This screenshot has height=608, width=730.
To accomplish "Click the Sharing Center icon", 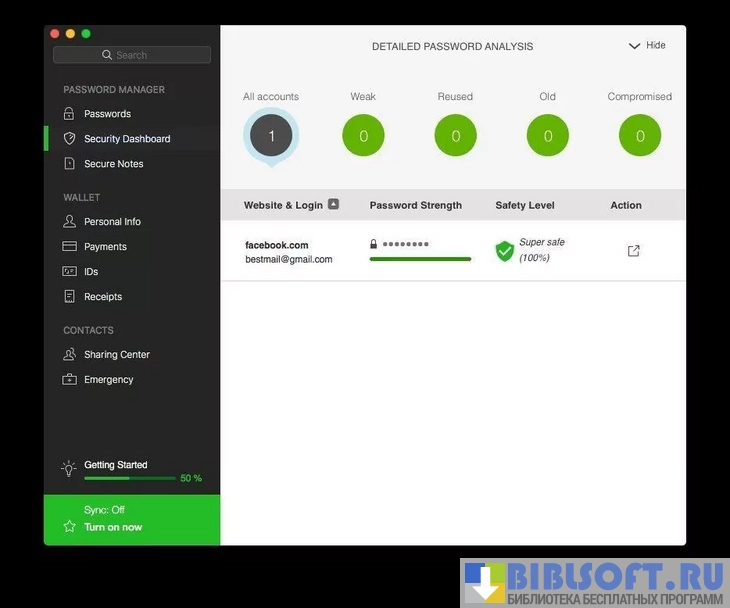I will [69, 354].
